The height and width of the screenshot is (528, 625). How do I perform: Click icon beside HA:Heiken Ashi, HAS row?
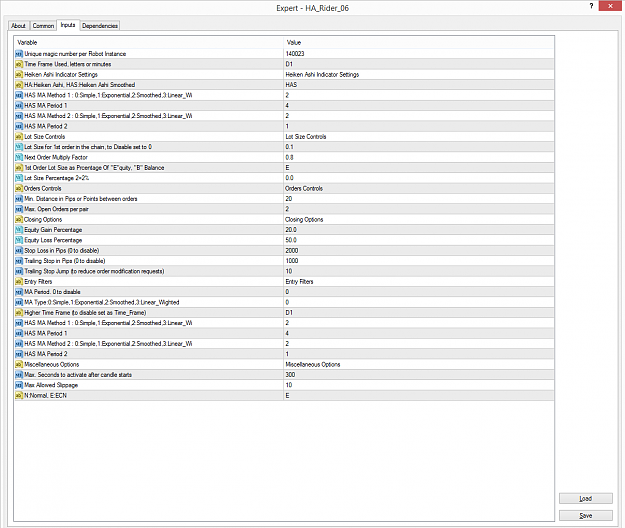click(x=19, y=85)
